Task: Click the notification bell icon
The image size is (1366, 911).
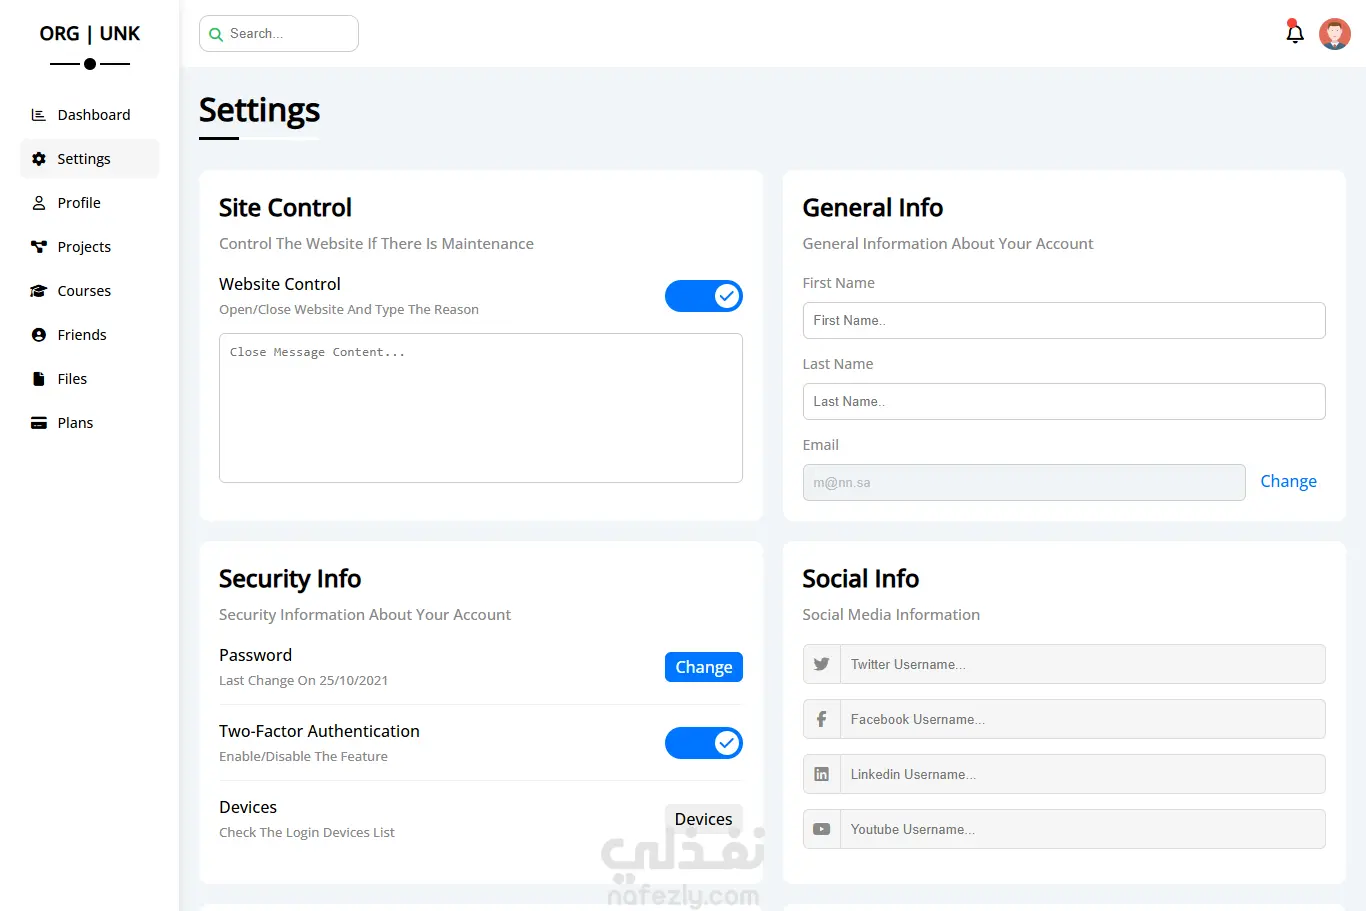Action: click(x=1294, y=33)
